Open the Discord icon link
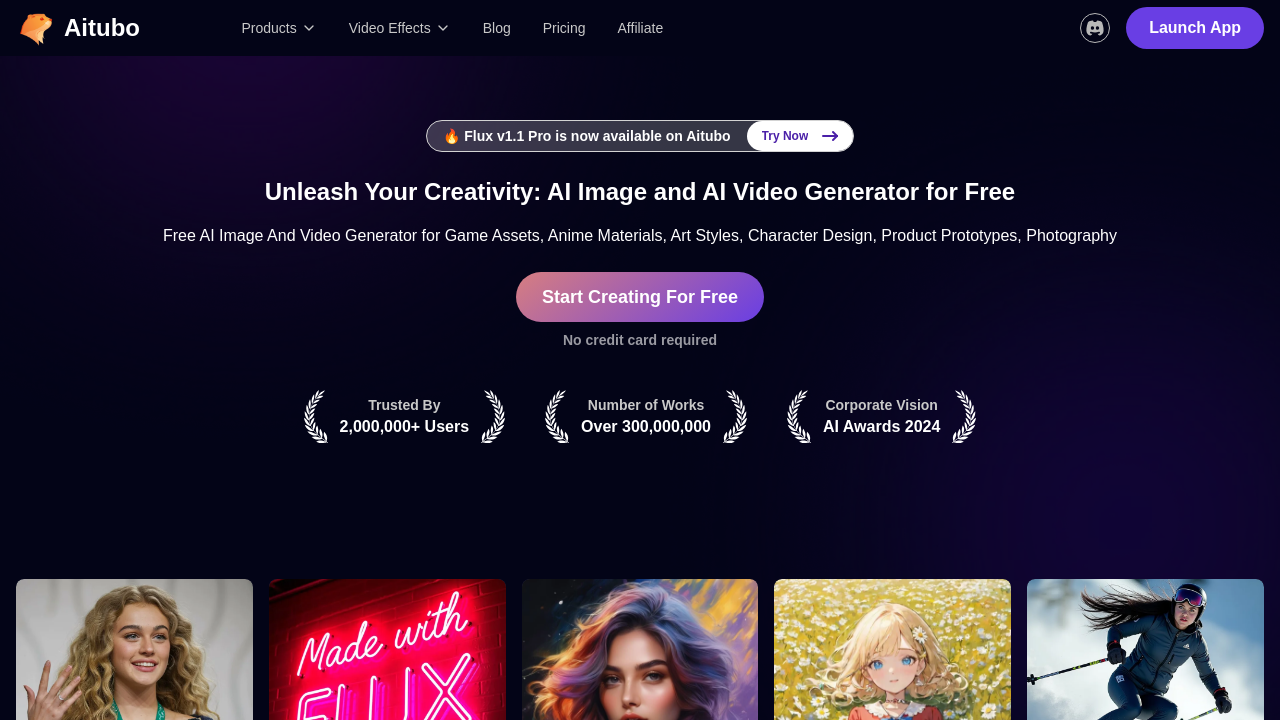Image resolution: width=1280 pixels, height=720 pixels. [x=1095, y=28]
